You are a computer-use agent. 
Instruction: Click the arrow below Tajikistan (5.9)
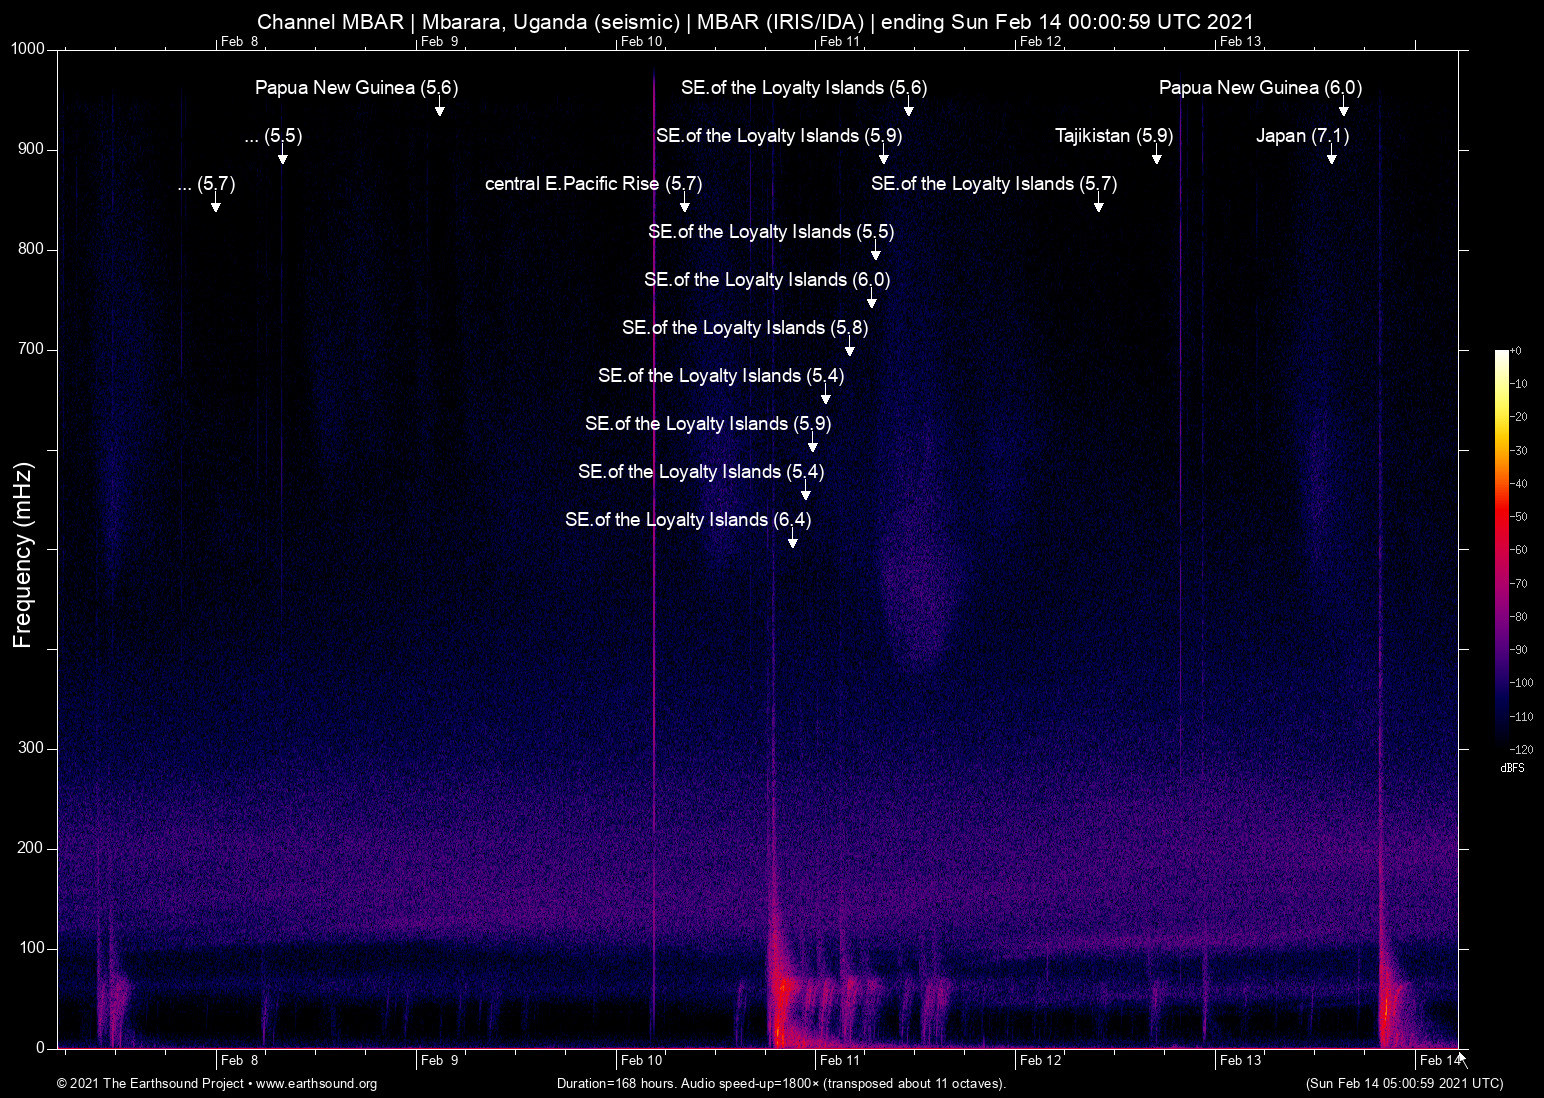coord(1156,157)
